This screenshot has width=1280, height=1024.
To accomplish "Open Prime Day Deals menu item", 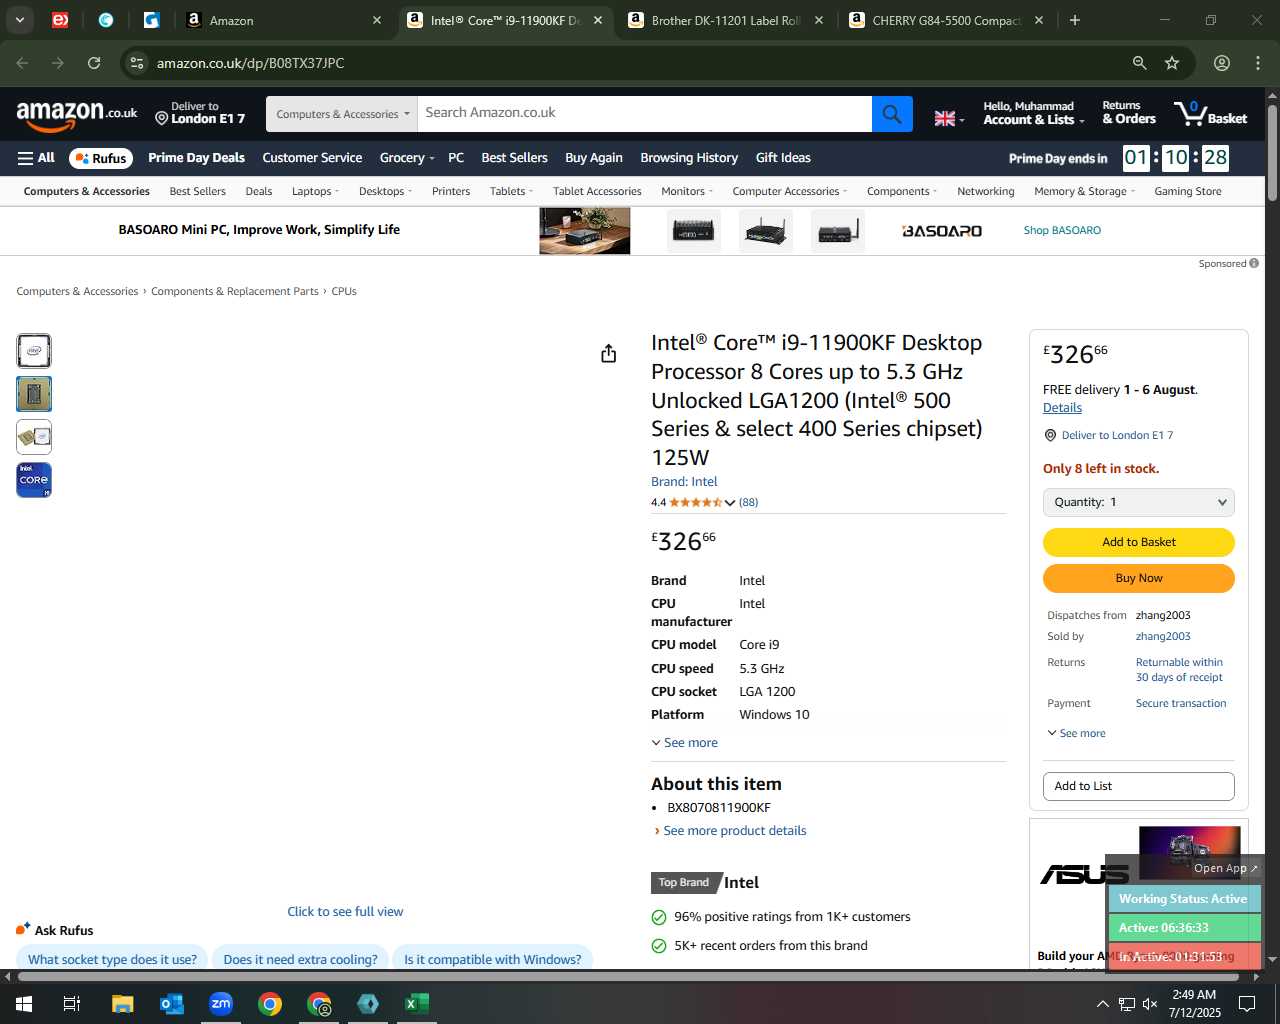I will 196,158.
